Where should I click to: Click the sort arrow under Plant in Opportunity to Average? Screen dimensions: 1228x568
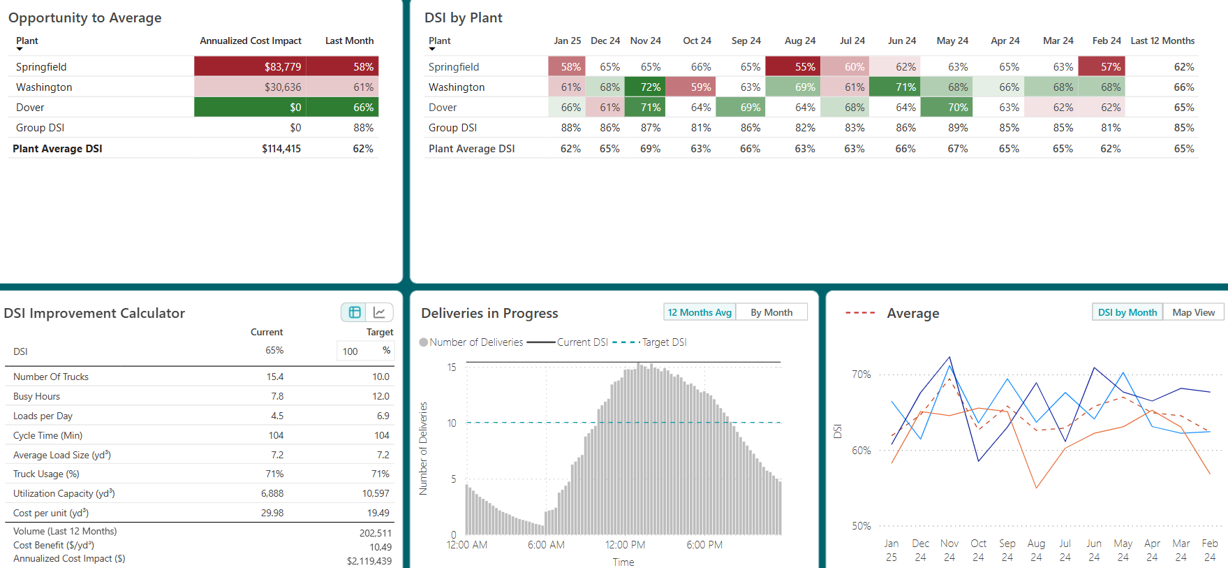tap(19, 49)
